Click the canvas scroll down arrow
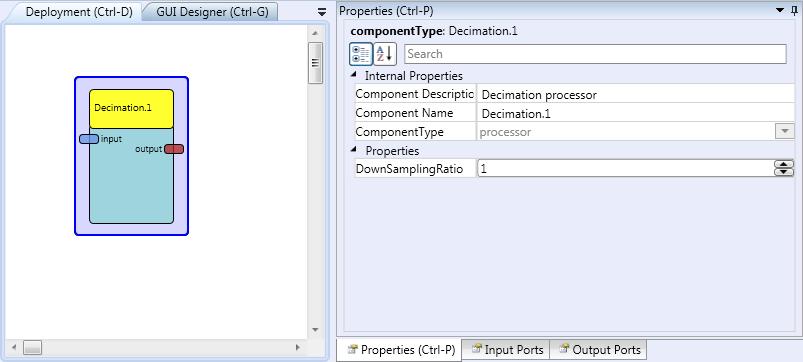The width and height of the screenshot is (803, 362). coord(315,330)
